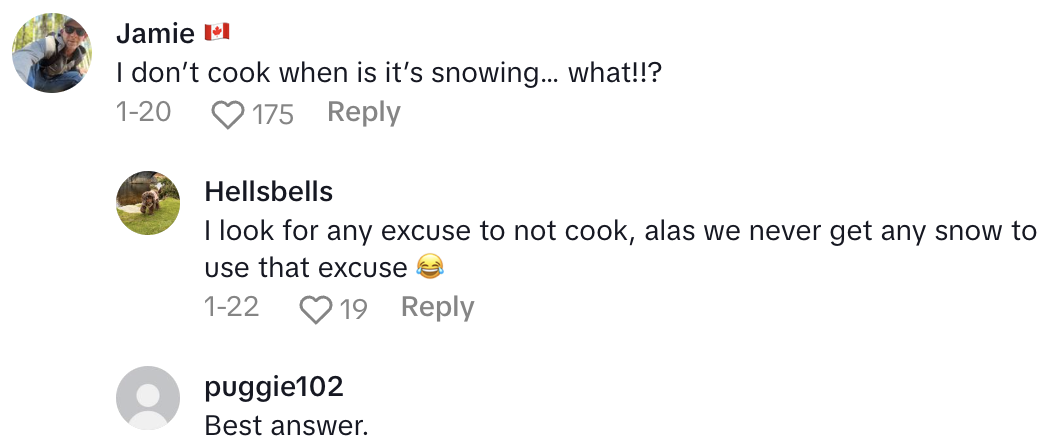The image size is (1058, 446).
Task: Click the Canadian flag next to Jamie
Action: (217, 33)
